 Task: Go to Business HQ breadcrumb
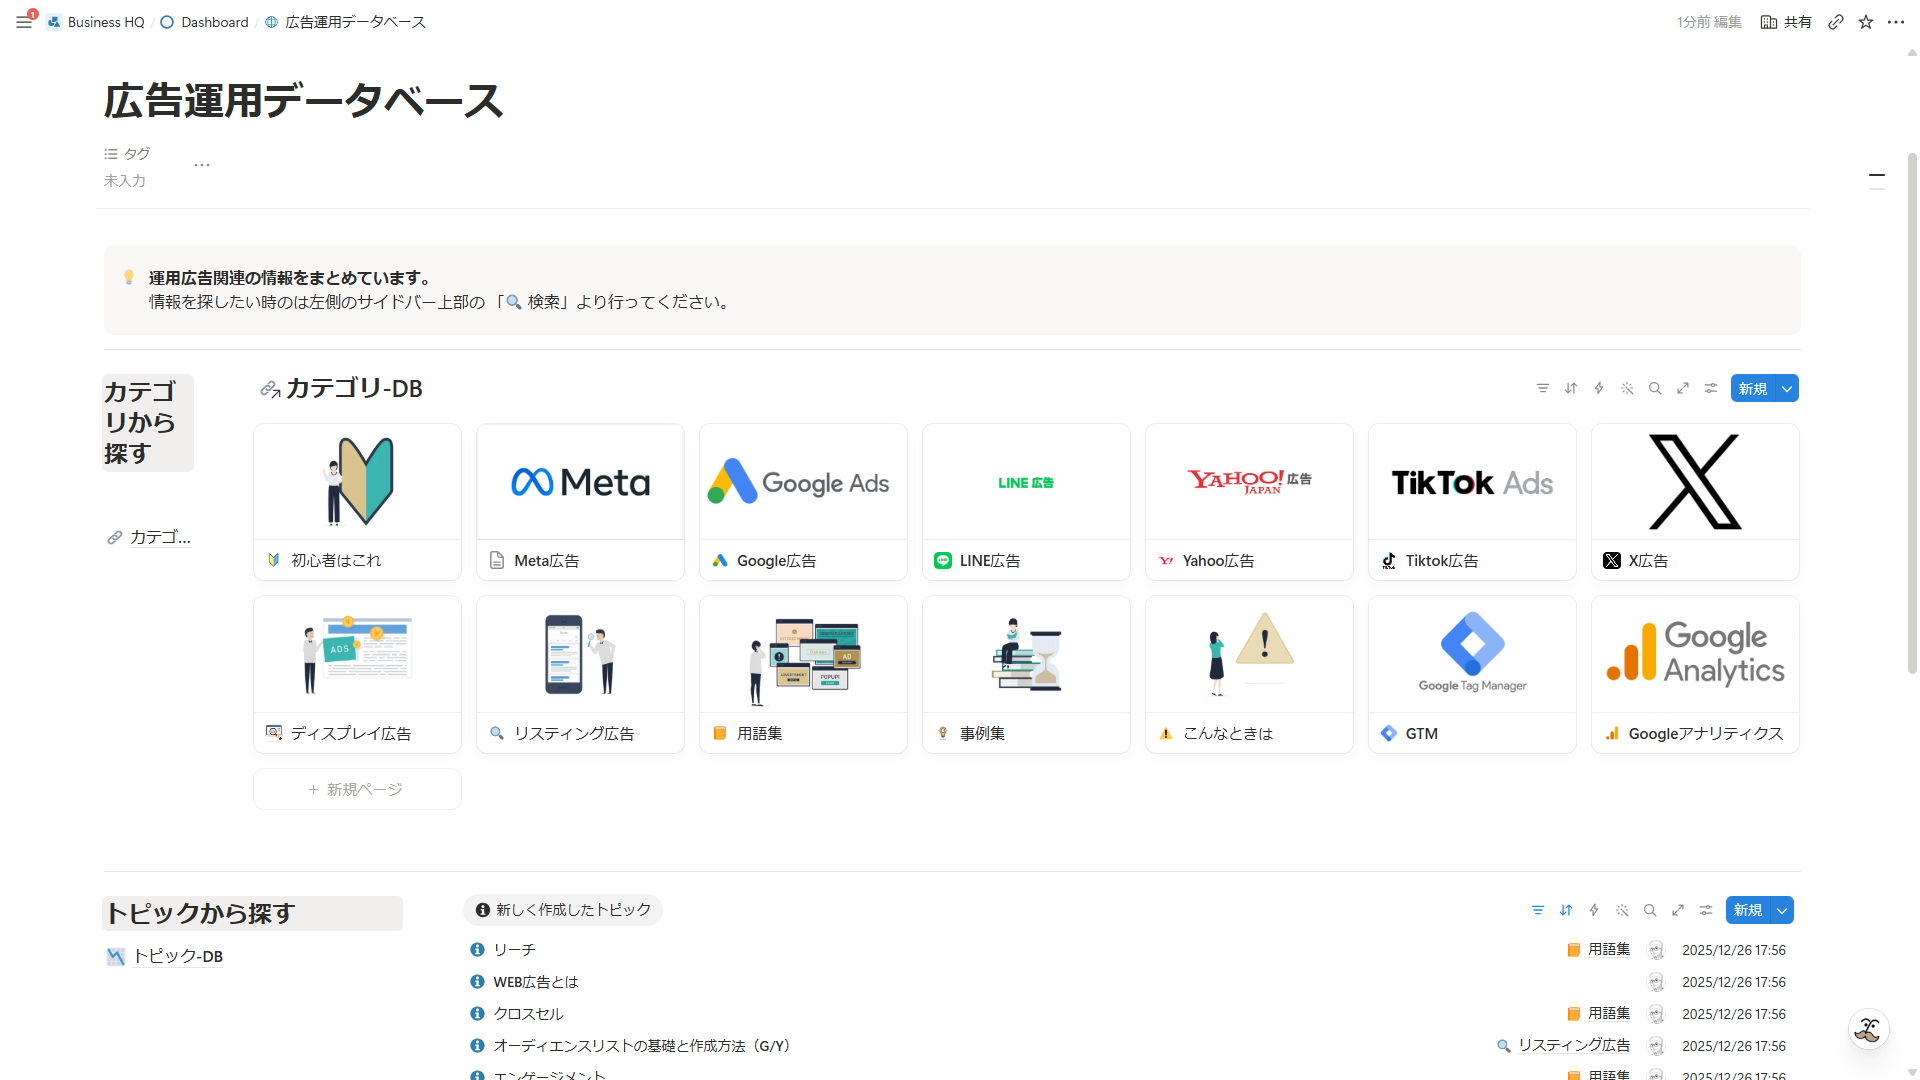point(96,22)
